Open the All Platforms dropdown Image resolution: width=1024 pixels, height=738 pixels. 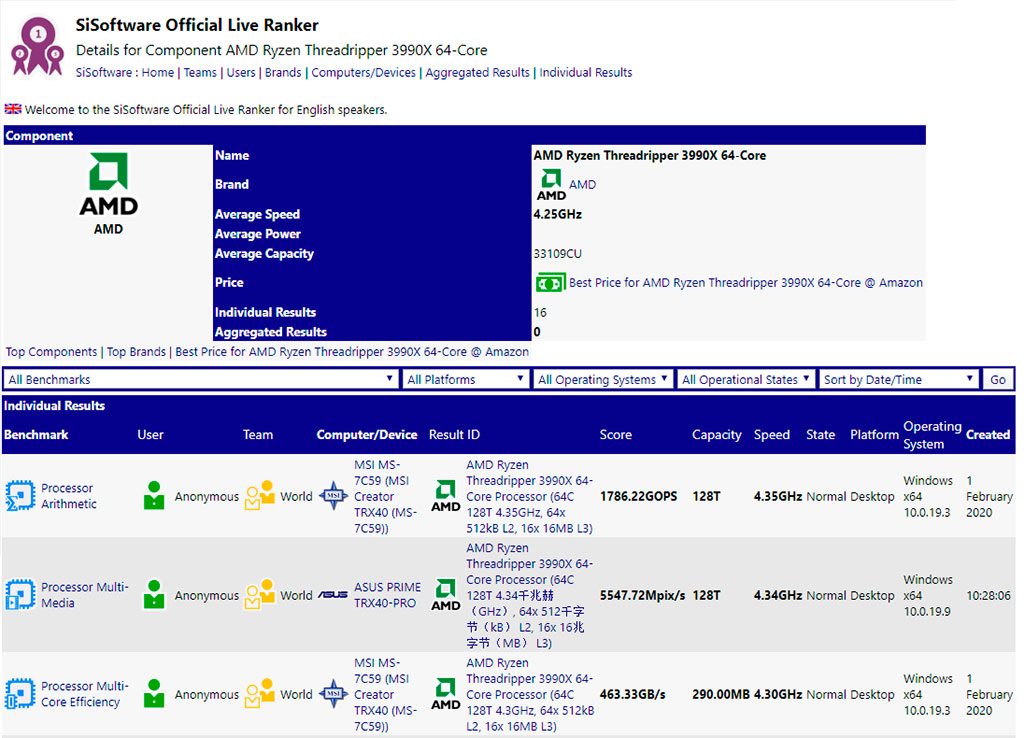pyautogui.click(x=465, y=379)
